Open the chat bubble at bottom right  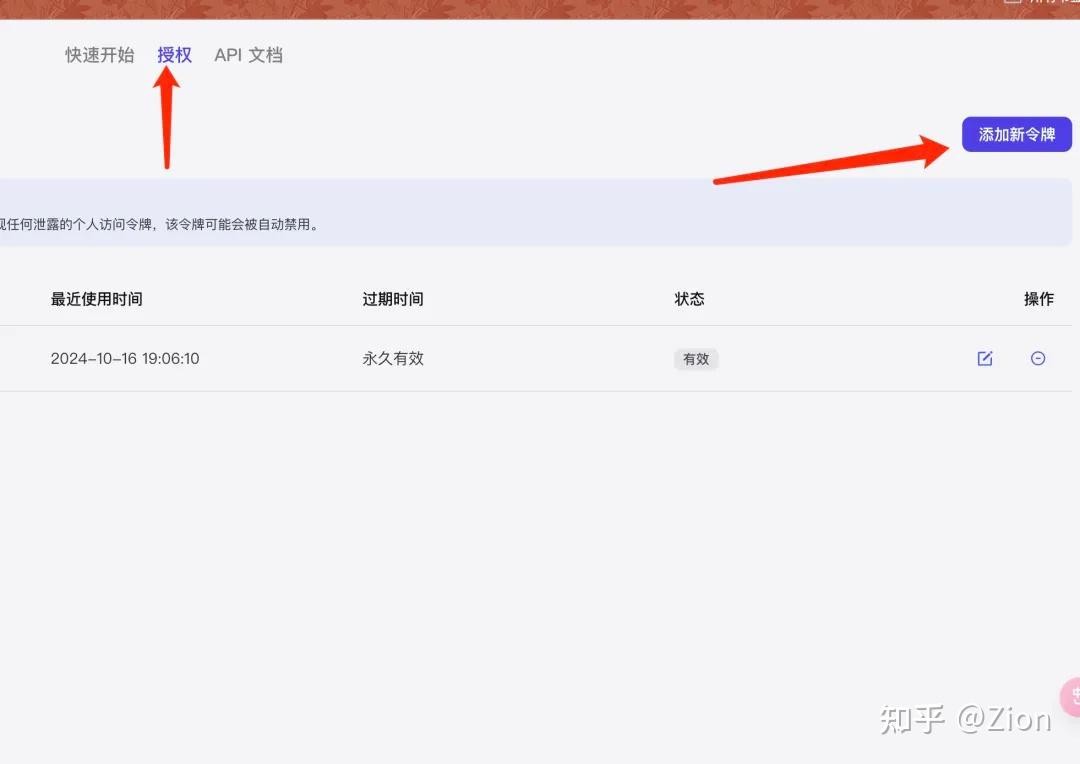[1073, 697]
